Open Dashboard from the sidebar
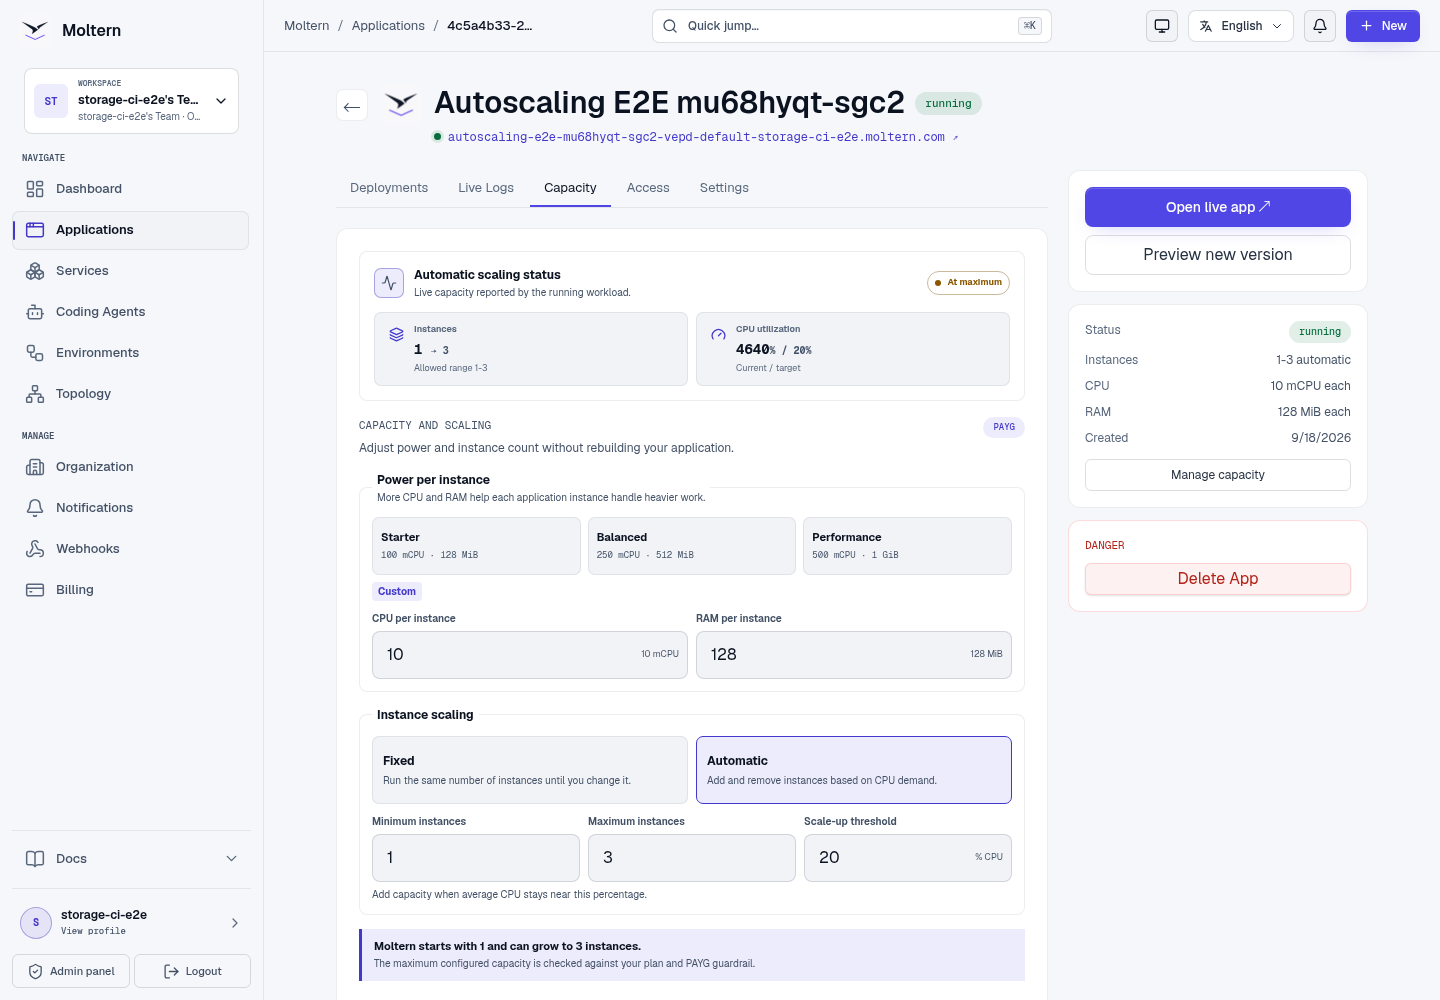 [x=130, y=189]
